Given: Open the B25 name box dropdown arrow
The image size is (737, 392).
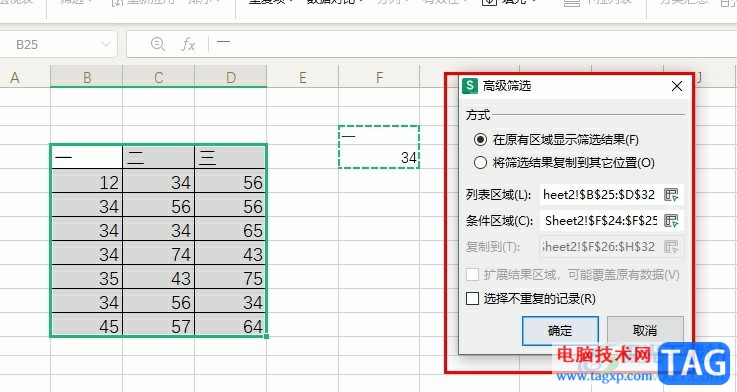Looking at the screenshot, I should (x=106, y=45).
